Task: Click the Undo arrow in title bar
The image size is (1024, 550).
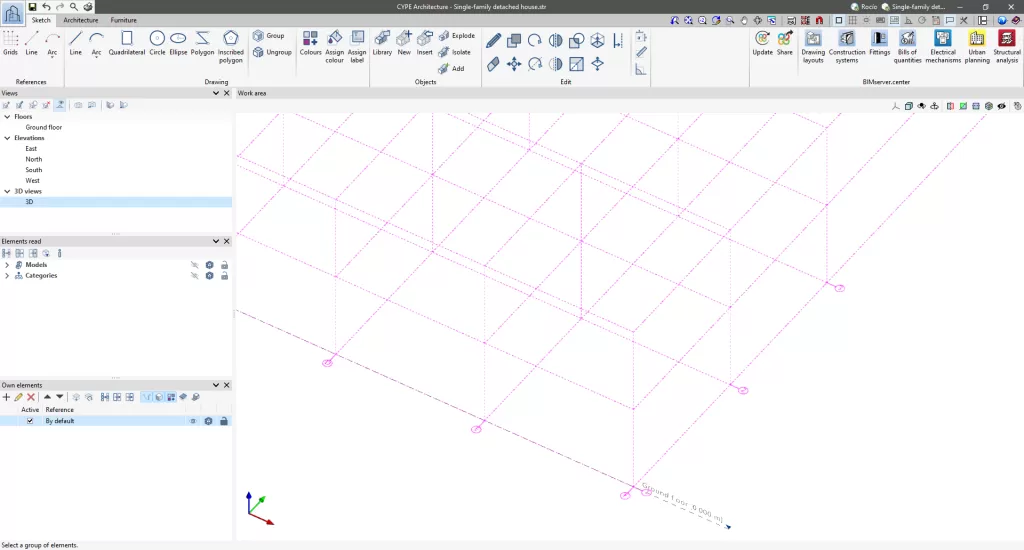Action: [46, 7]
